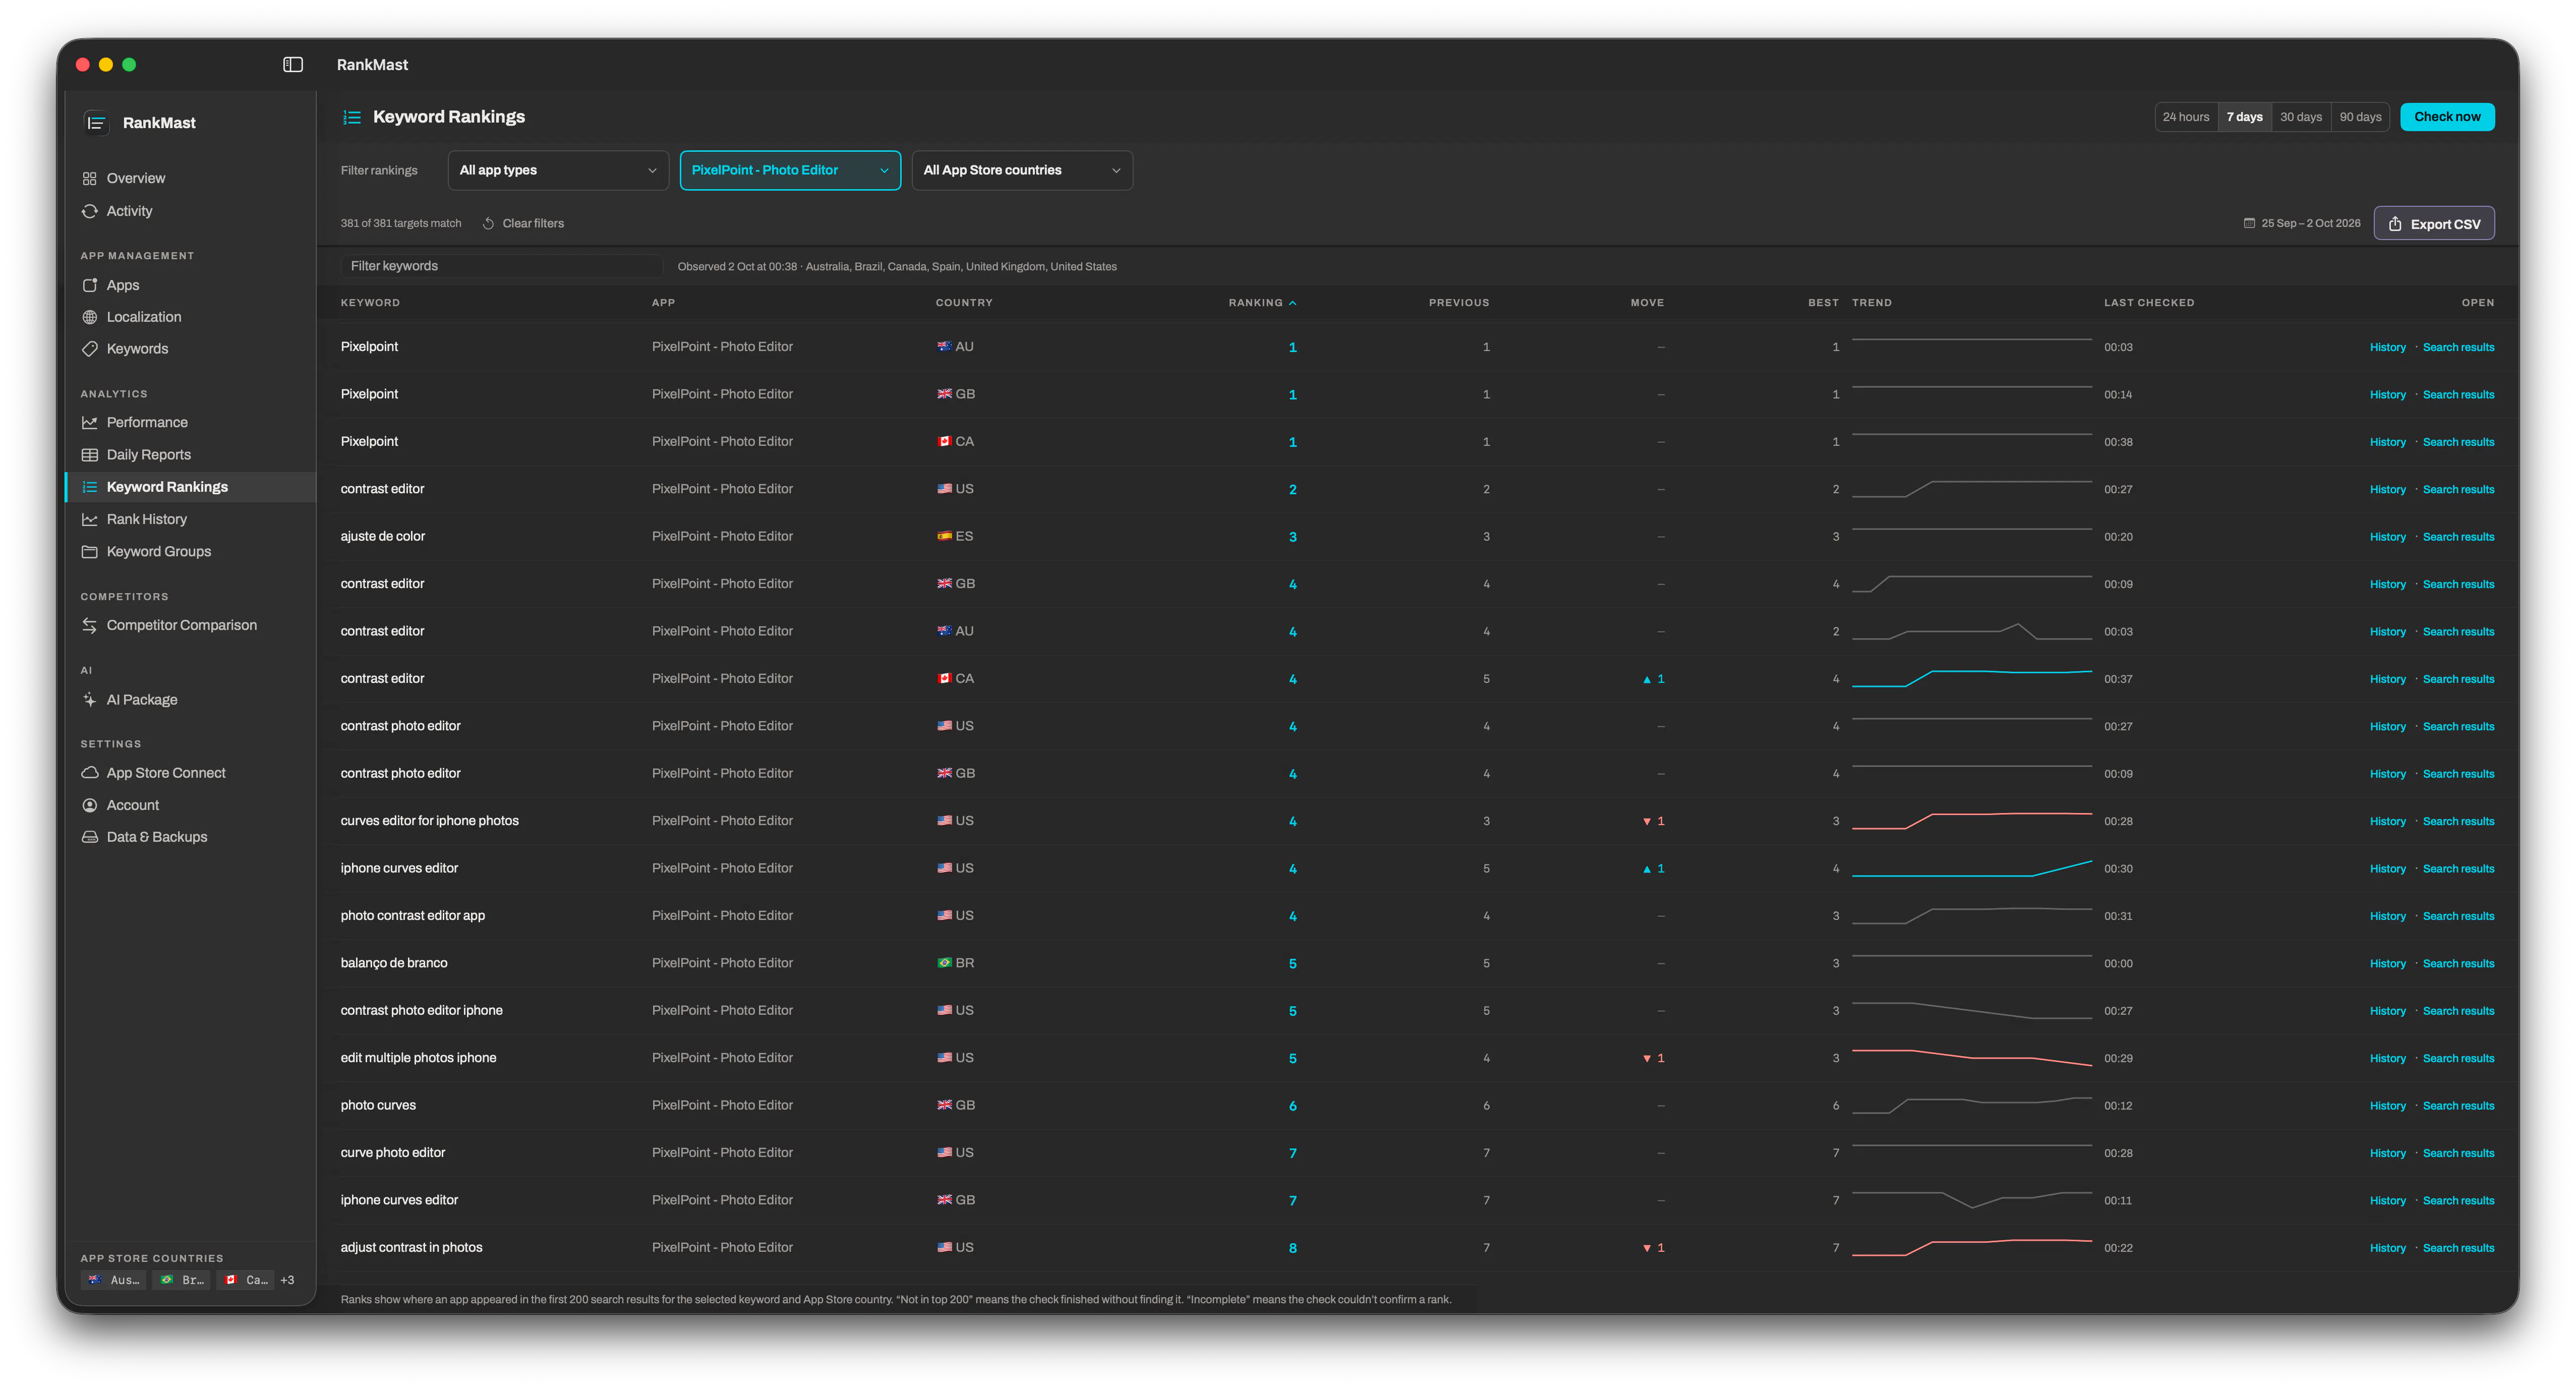Clear filters for the rankings
Image resolution: width=2576 pixels, height=1389 pixels.
pos(524,223)
